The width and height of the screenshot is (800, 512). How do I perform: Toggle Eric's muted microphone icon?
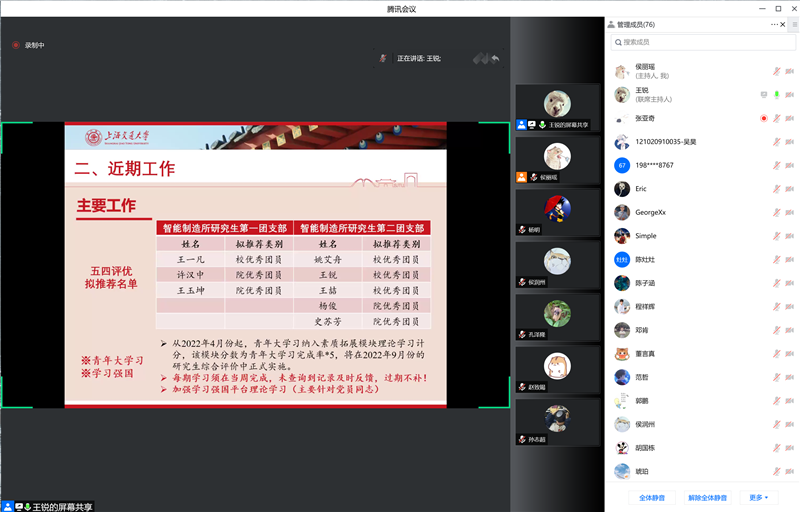click(x=776, y=188)
